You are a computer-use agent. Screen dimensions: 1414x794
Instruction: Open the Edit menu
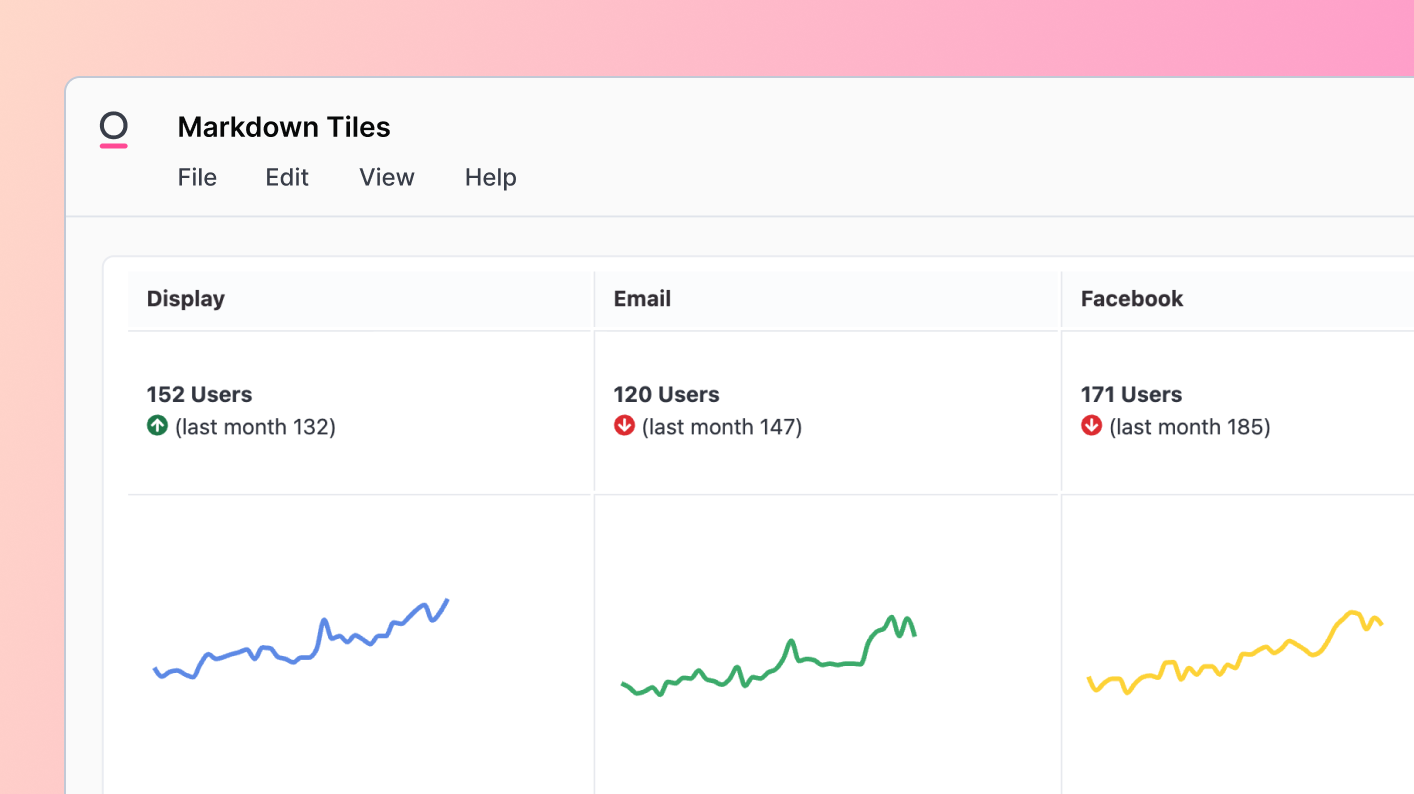click(287, 177)
